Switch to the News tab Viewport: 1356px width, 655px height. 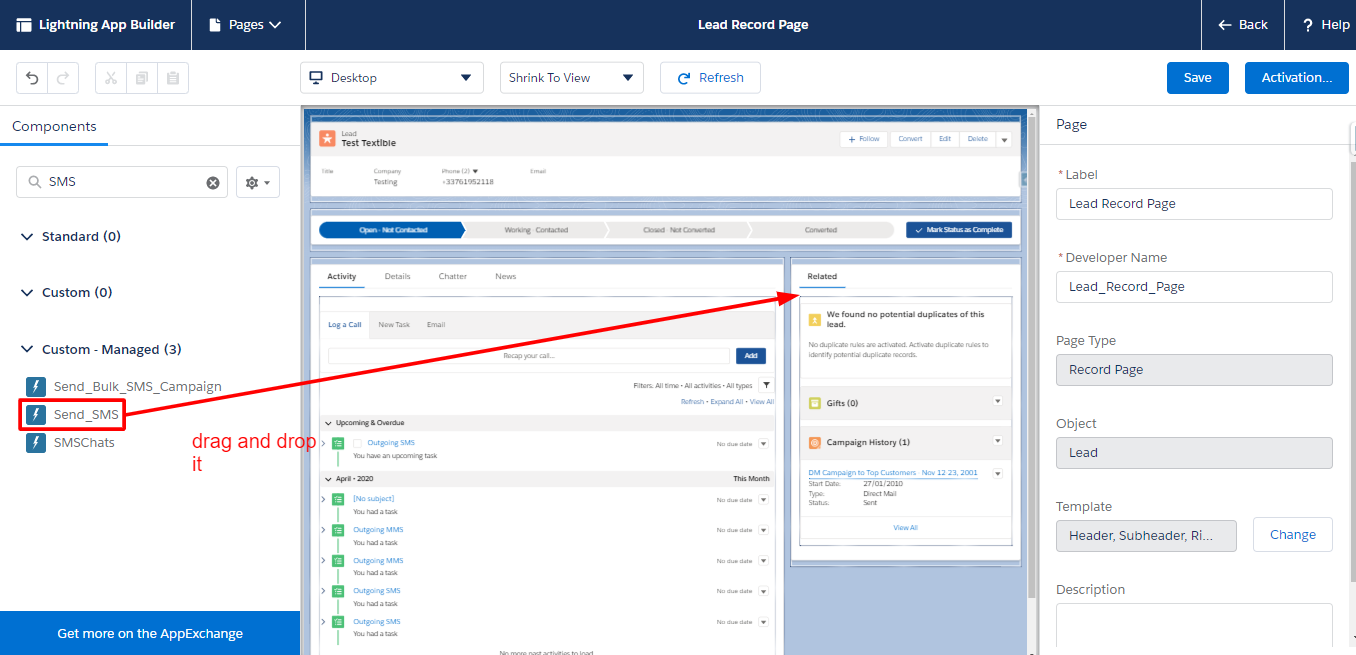click(x=506, y=276)
